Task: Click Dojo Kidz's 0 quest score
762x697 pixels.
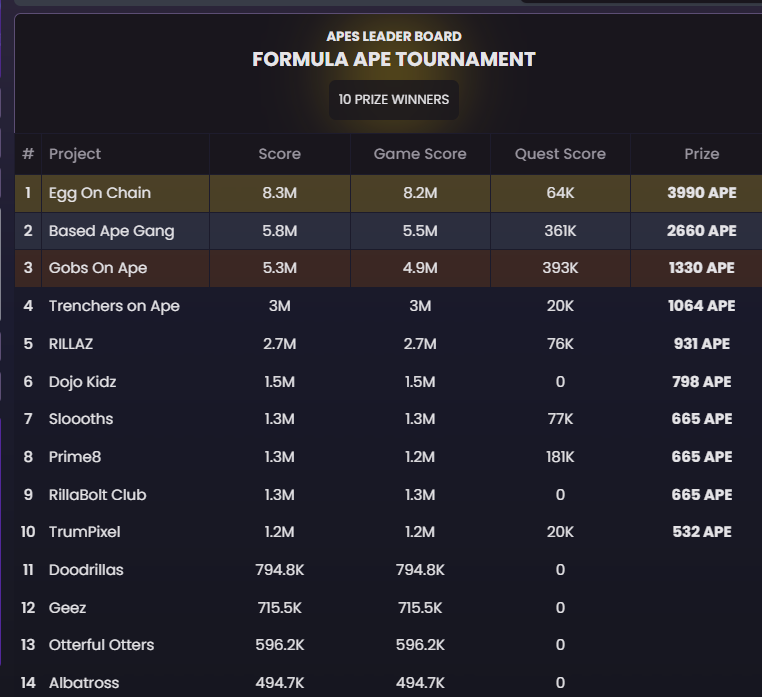Action: click(x=560, y=382)
